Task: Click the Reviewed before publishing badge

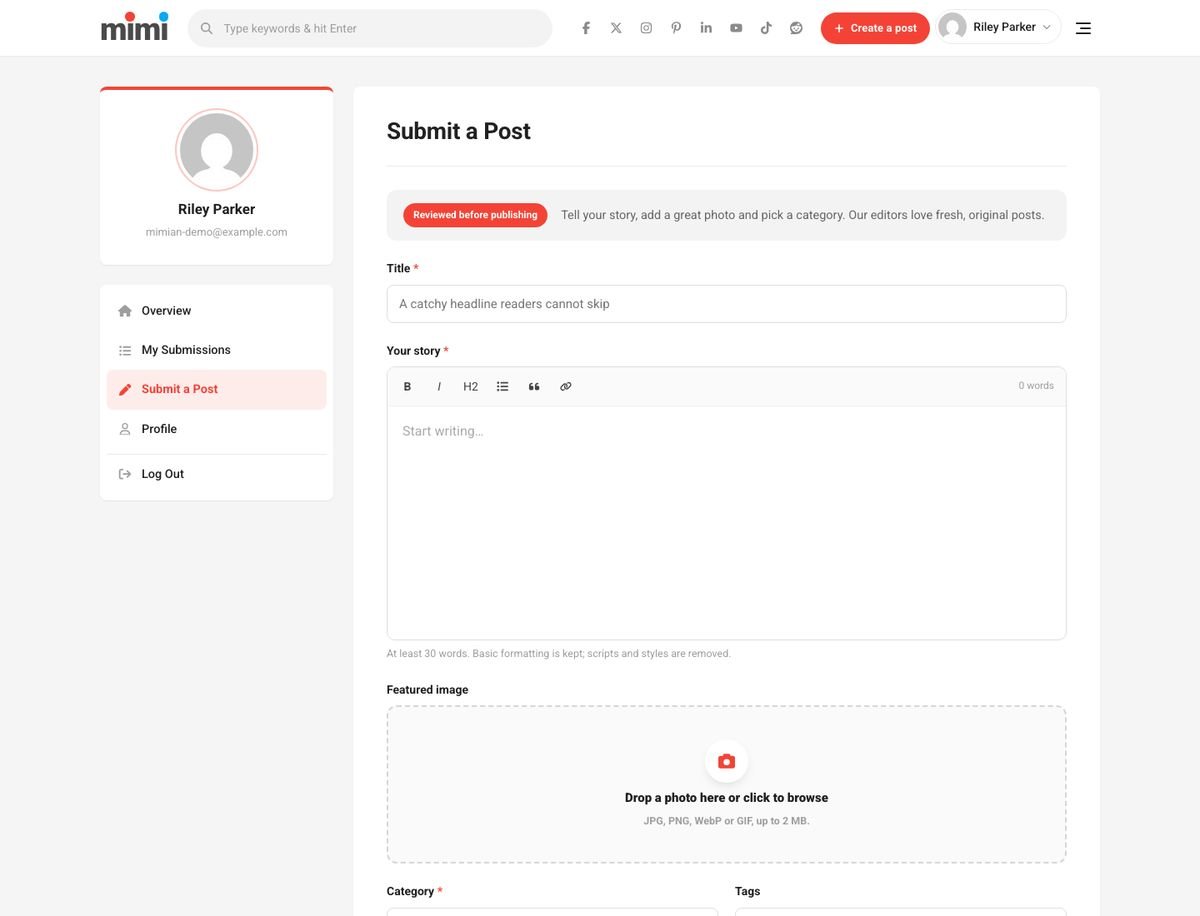Action: pyautogui.click(x=475, y=215)
